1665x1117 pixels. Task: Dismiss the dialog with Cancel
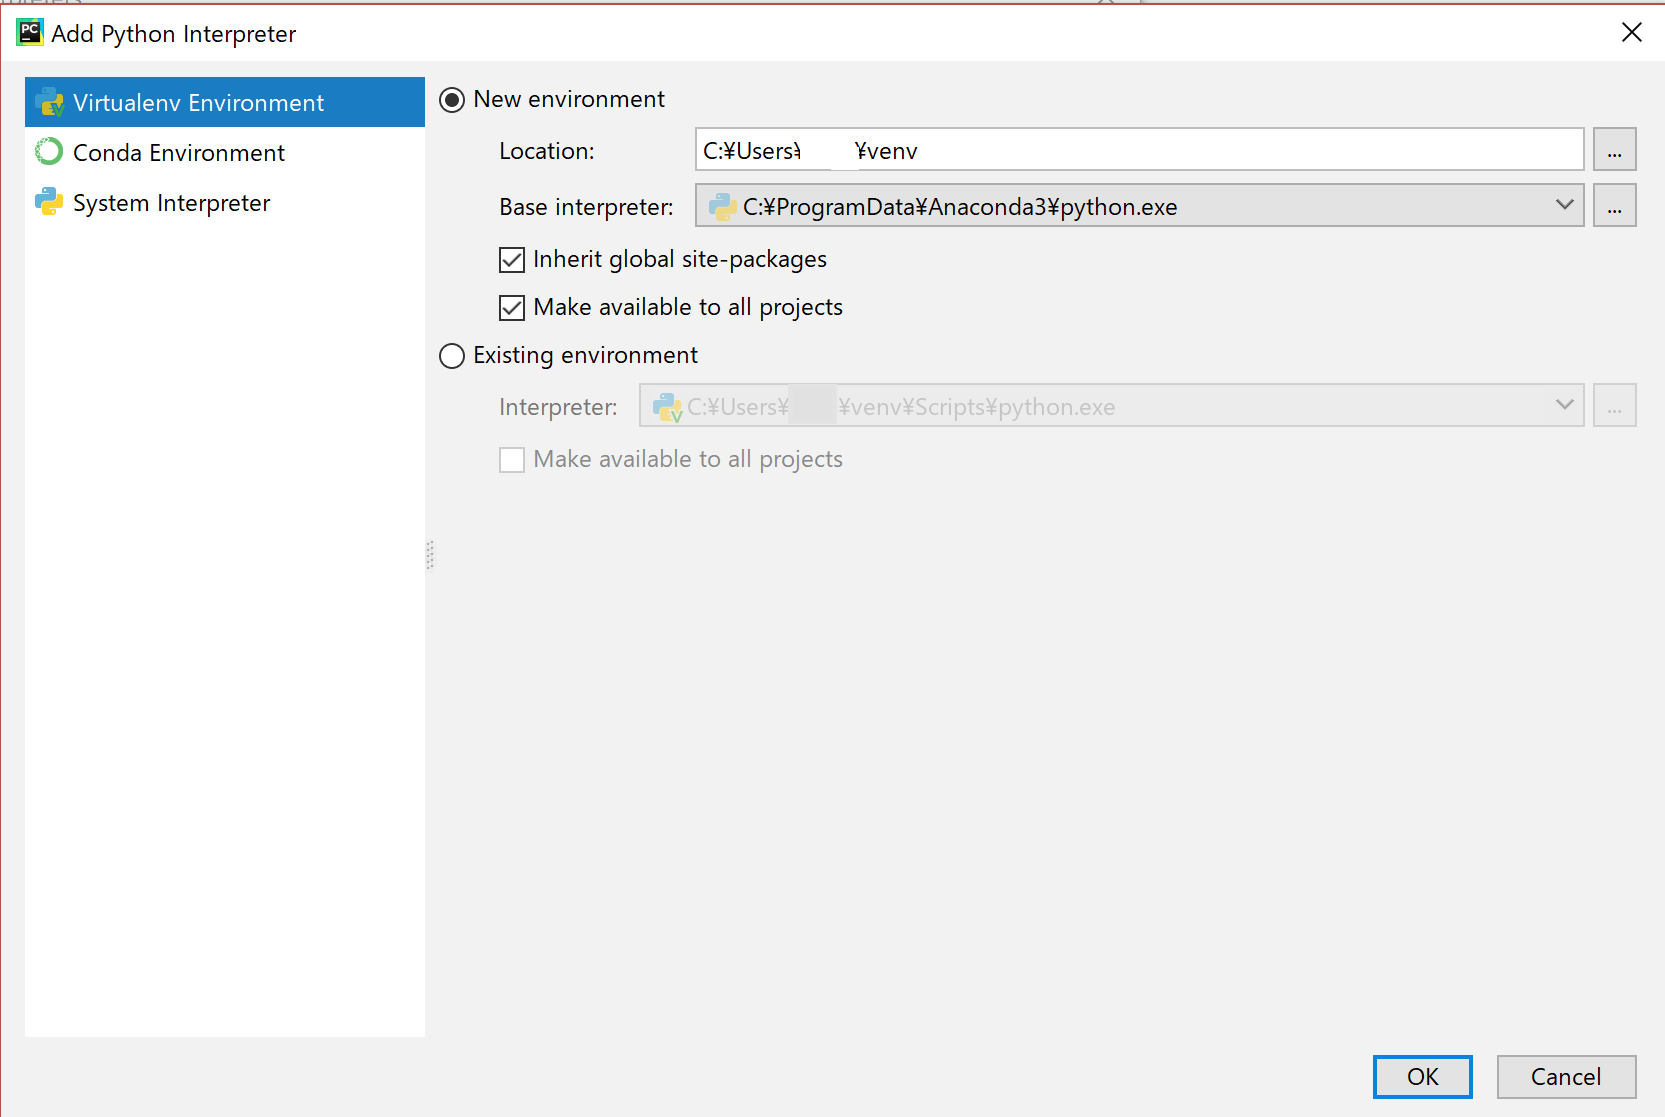point(1565,1076)
